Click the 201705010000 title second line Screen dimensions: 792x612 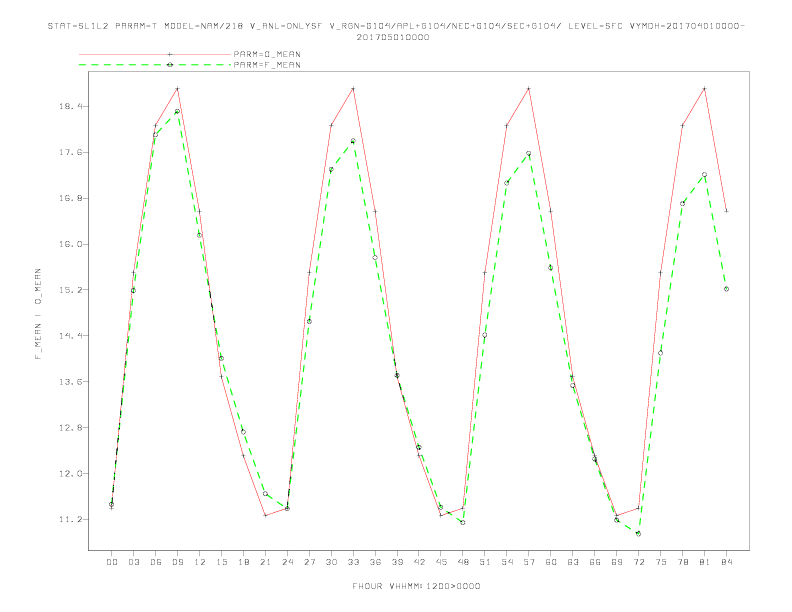tap(393, 37)
